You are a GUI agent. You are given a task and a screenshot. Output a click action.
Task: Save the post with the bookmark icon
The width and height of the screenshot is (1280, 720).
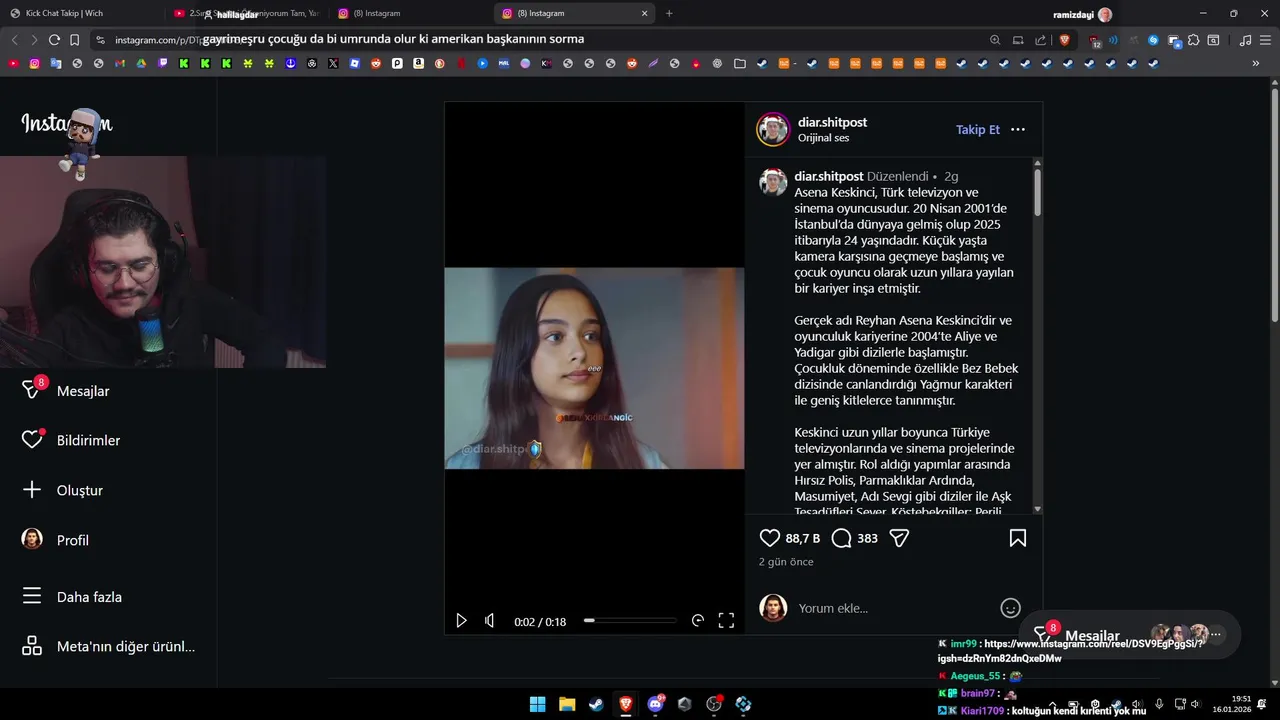tap(1018, 538)
